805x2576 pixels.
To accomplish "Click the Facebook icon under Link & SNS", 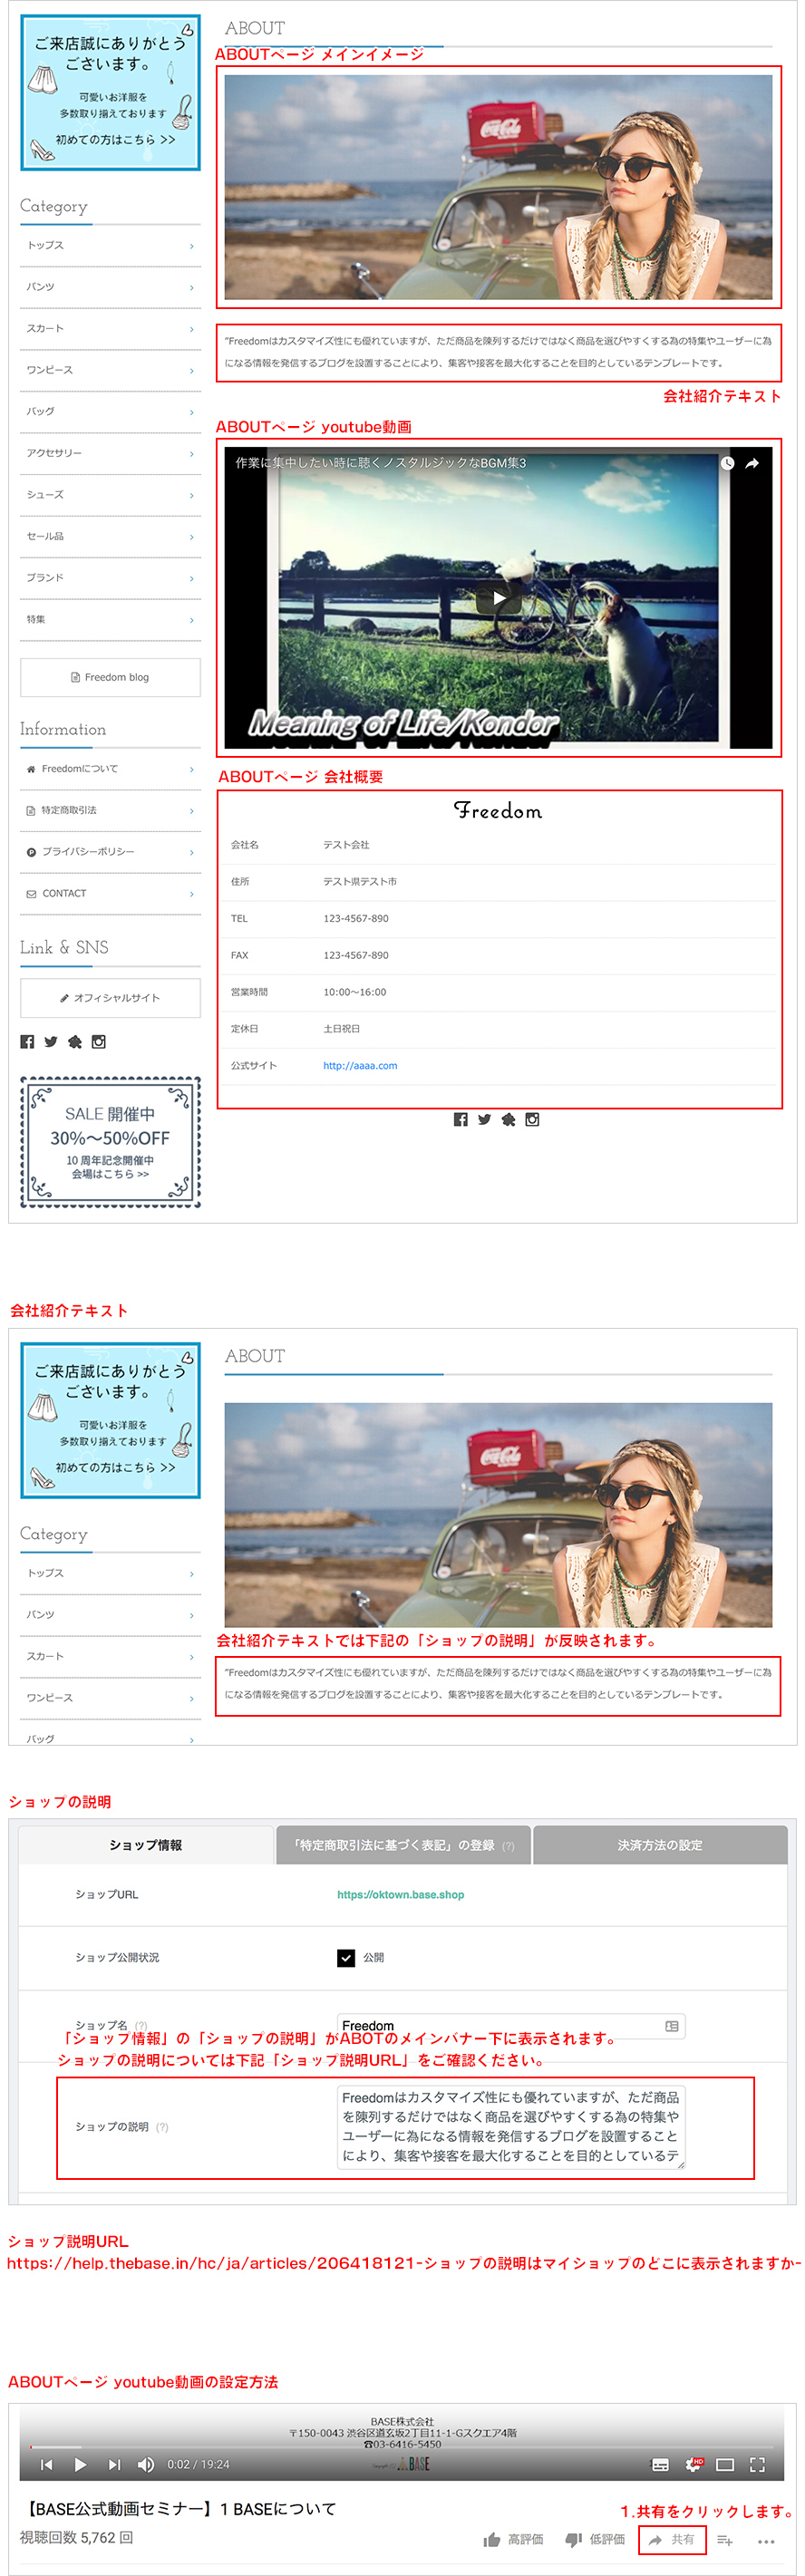I will click(x=27, y=1042).
